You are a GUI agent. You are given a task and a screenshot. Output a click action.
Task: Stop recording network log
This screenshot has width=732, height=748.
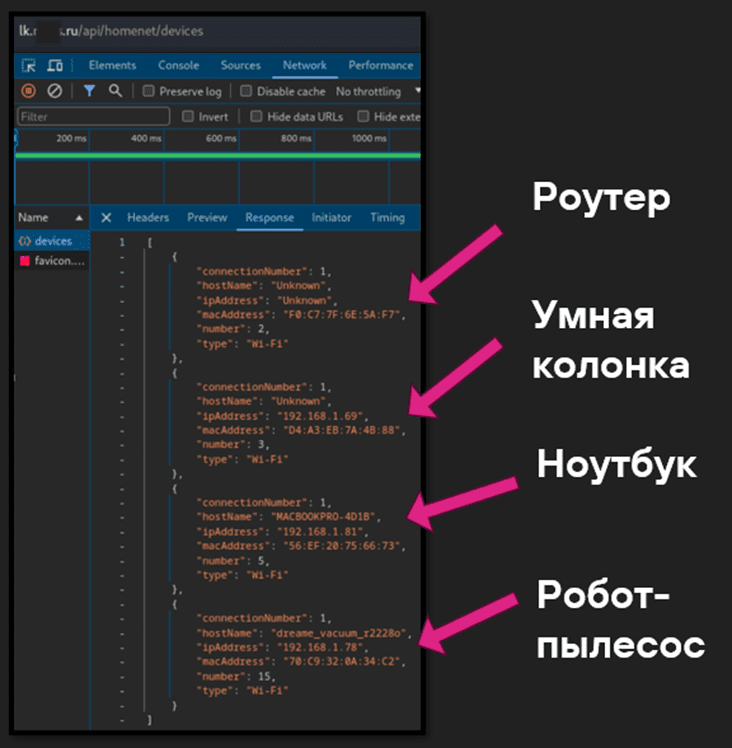pyautogui.click(x=28, y=91)
